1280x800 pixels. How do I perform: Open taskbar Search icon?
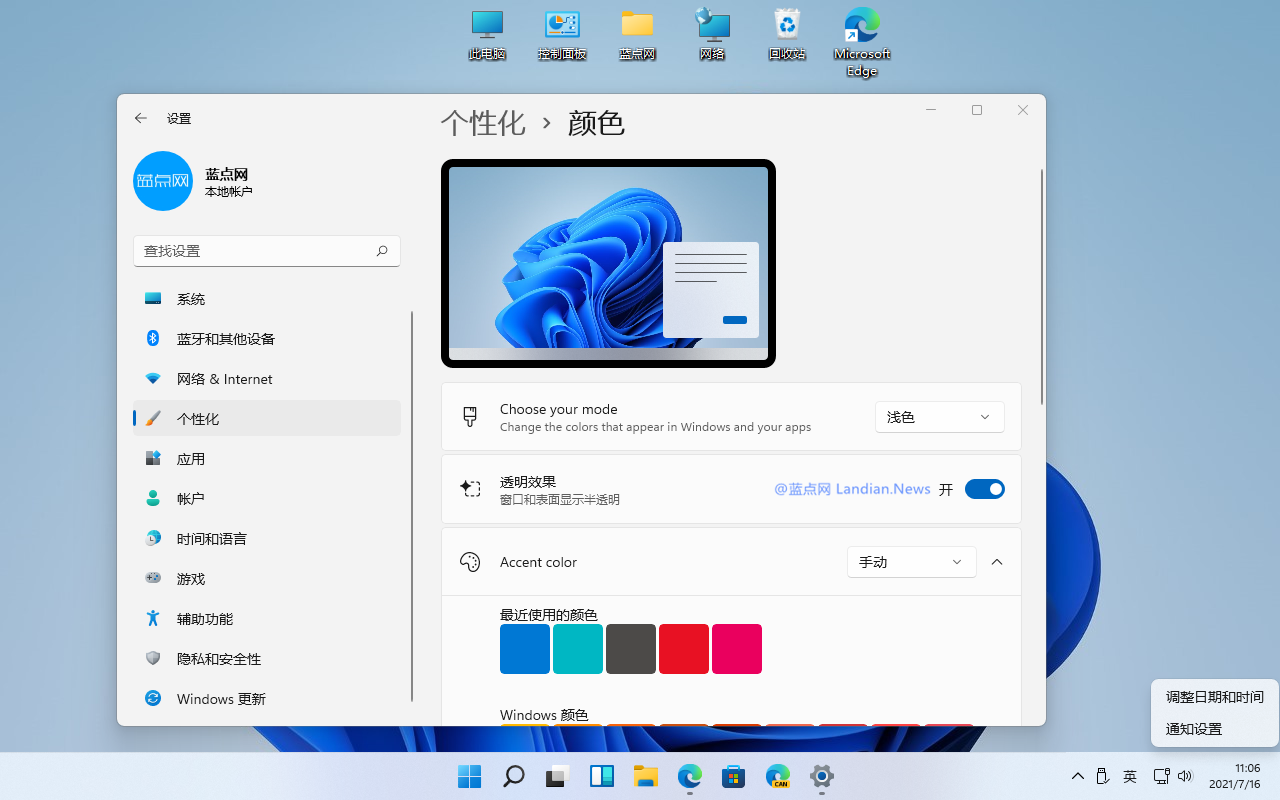[x=513, y=776]
